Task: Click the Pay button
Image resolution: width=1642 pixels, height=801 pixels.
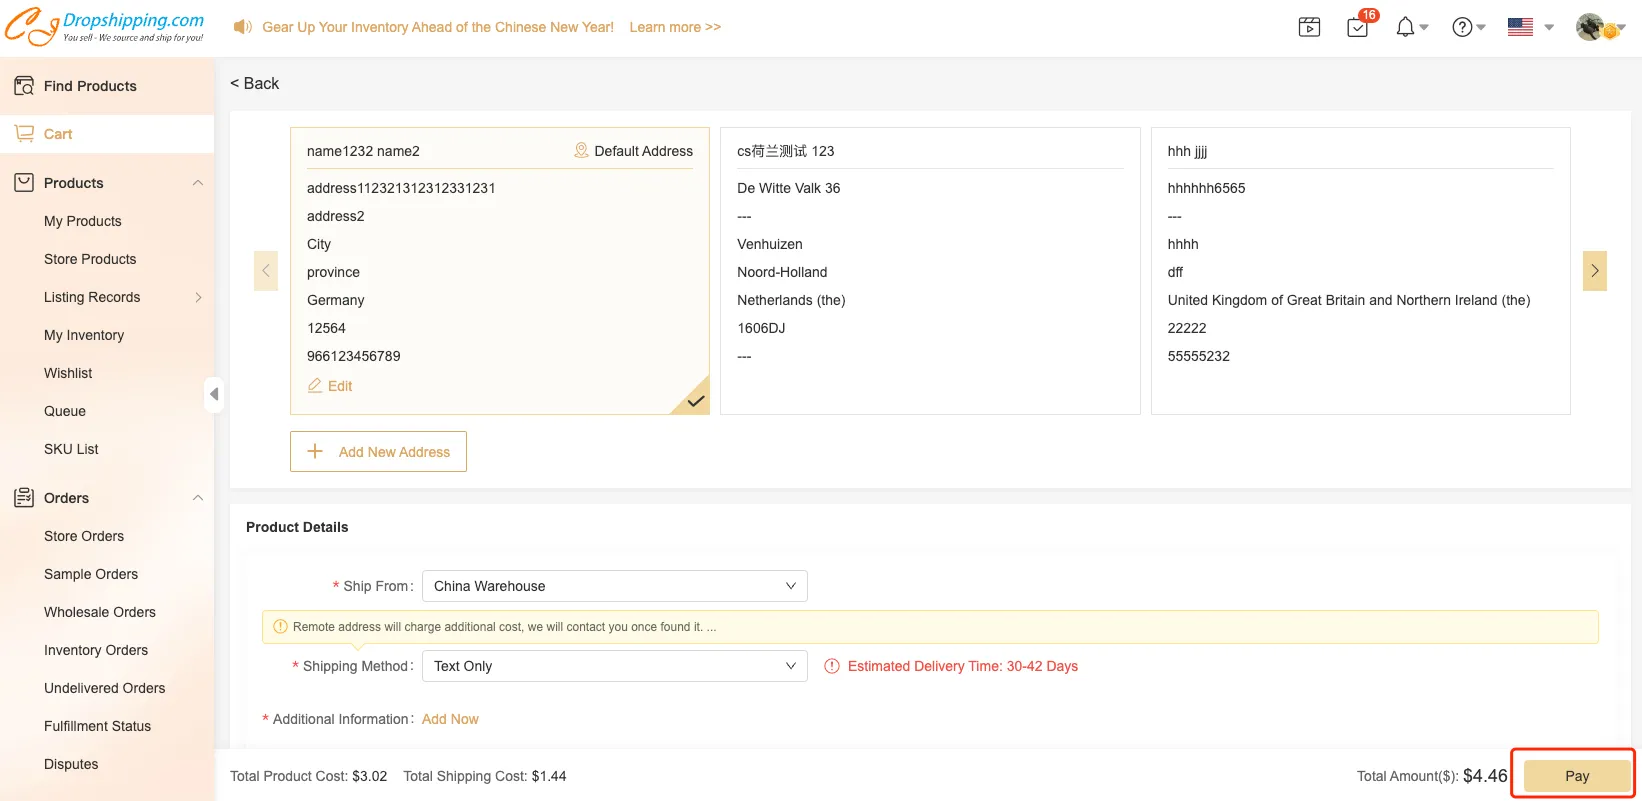Action: point(1576,776)
